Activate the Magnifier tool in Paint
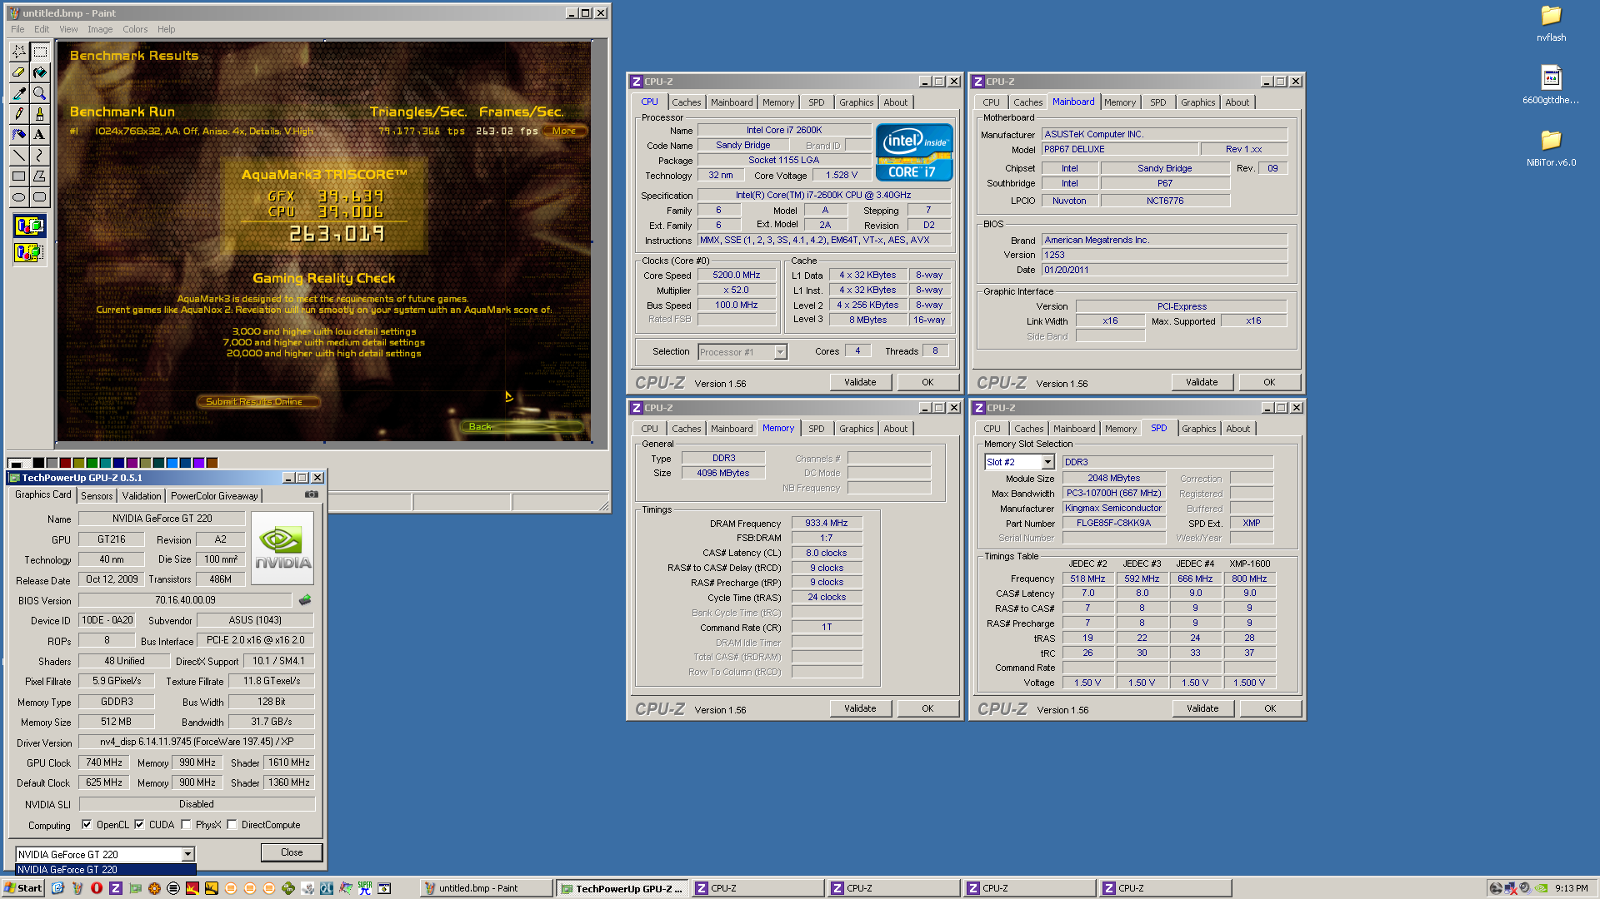The image size is (1600, 899). [40, 93]
